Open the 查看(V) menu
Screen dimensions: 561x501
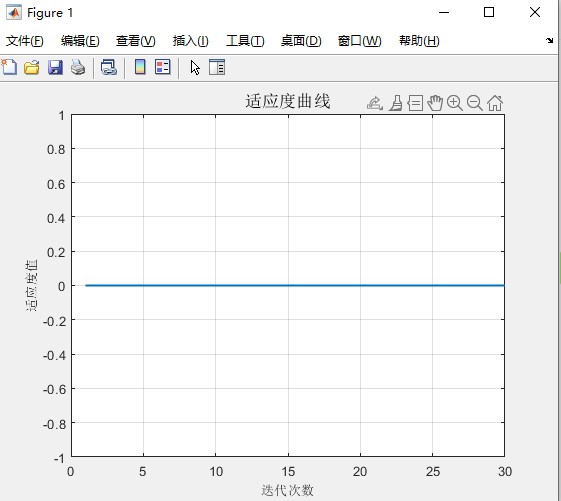point(136,41)
